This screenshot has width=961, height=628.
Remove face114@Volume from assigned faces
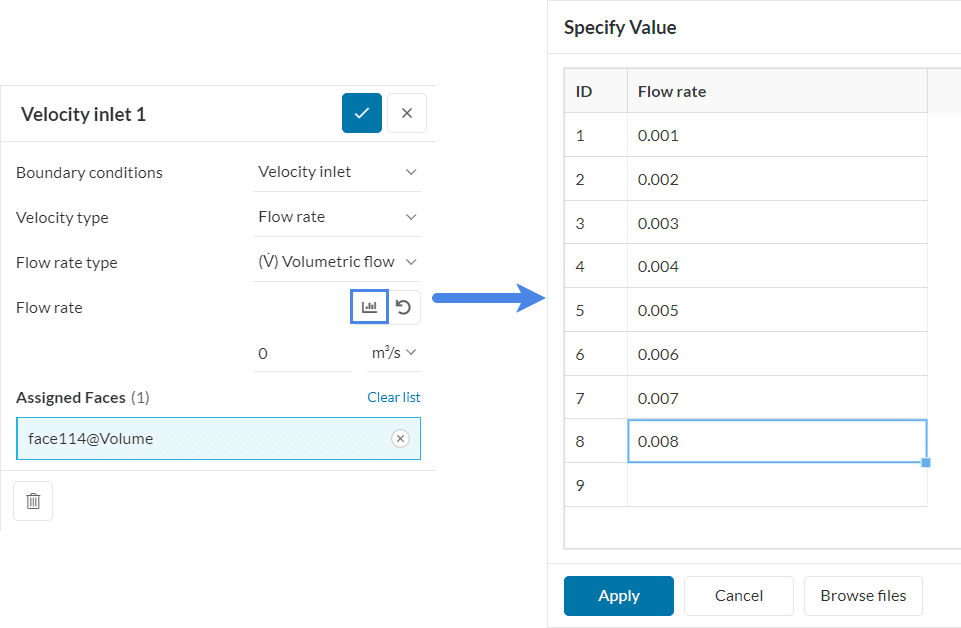tap(400, 438)
